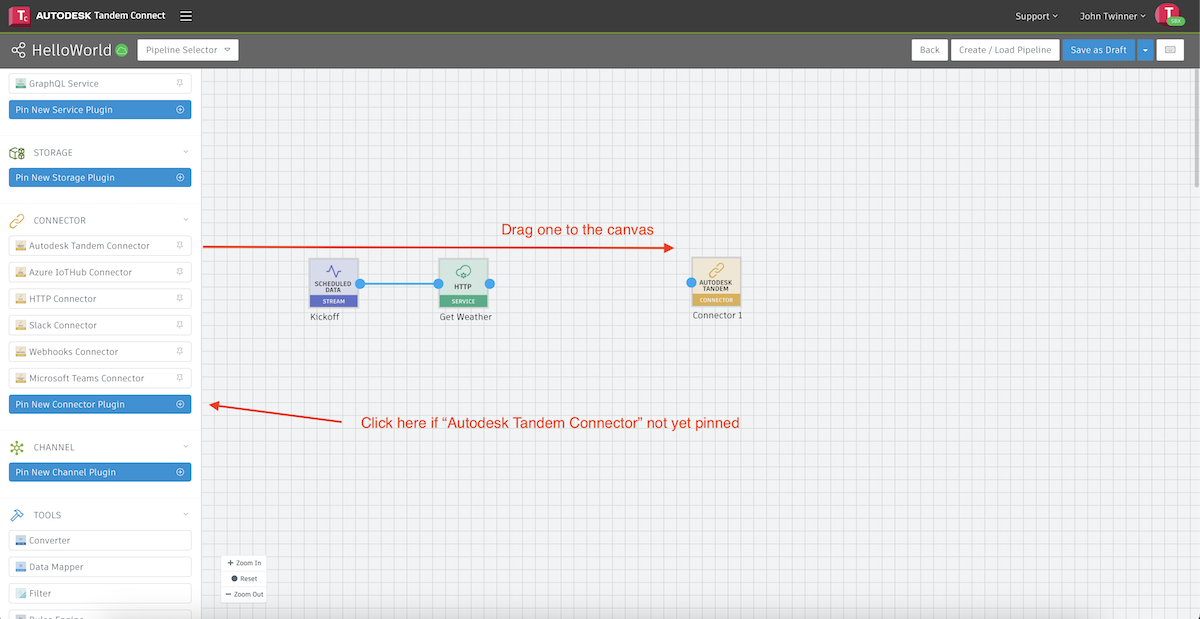1200x619 pixels.
Task: Select the Scheduled Data stream node
Action: (333, 282)
